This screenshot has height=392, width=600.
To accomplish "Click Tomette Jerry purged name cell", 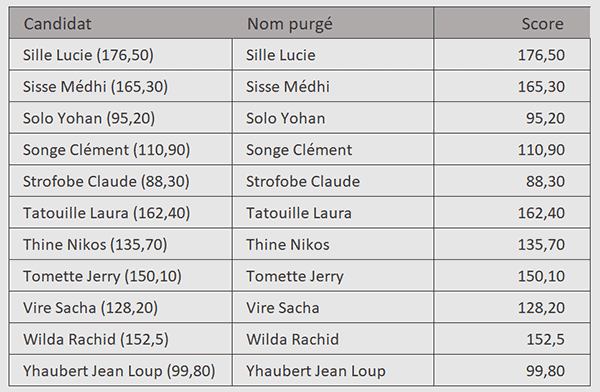I will click(x=333, y=276).
